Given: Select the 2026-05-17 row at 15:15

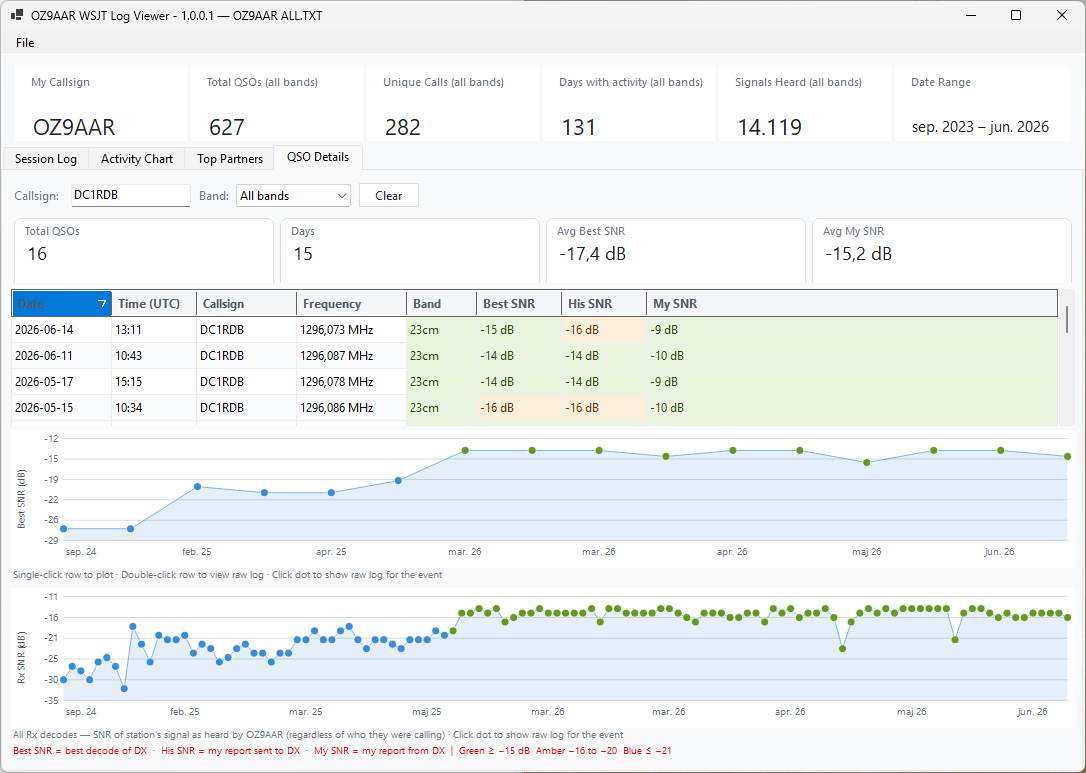Looking at the screenshot, I should click(535, 382).
